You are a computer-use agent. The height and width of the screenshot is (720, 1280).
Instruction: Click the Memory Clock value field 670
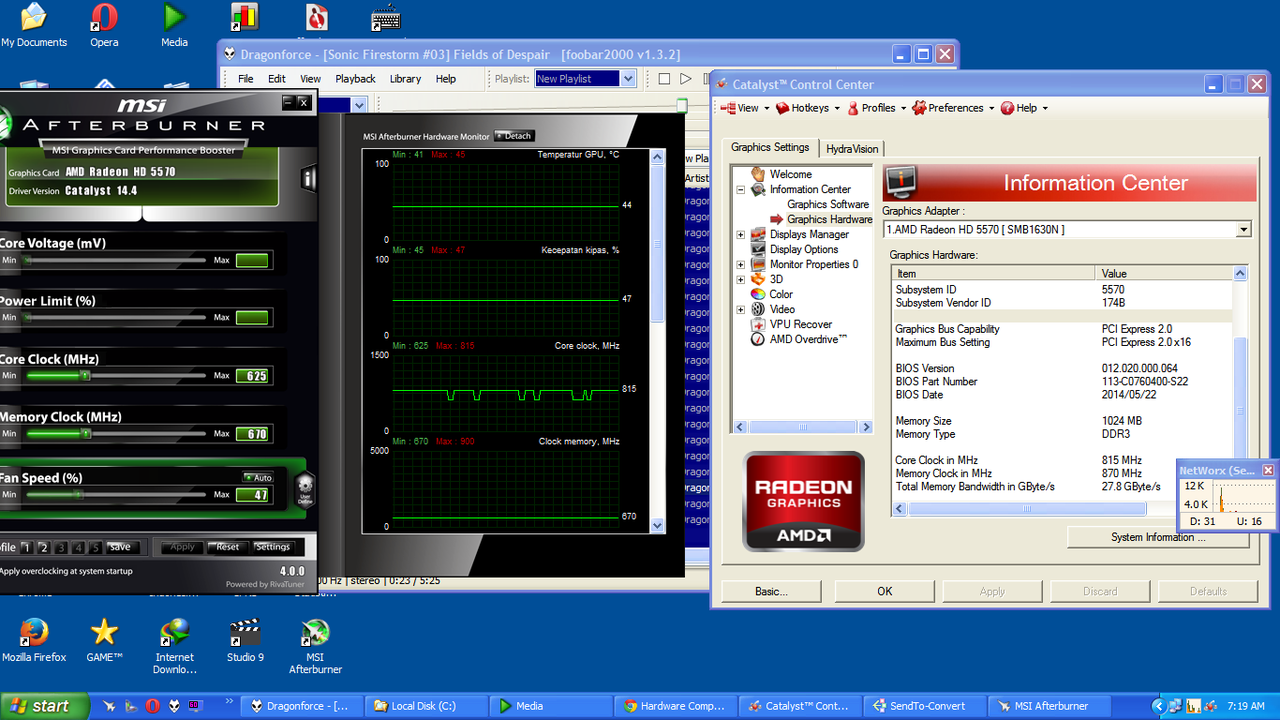point(253,434)
